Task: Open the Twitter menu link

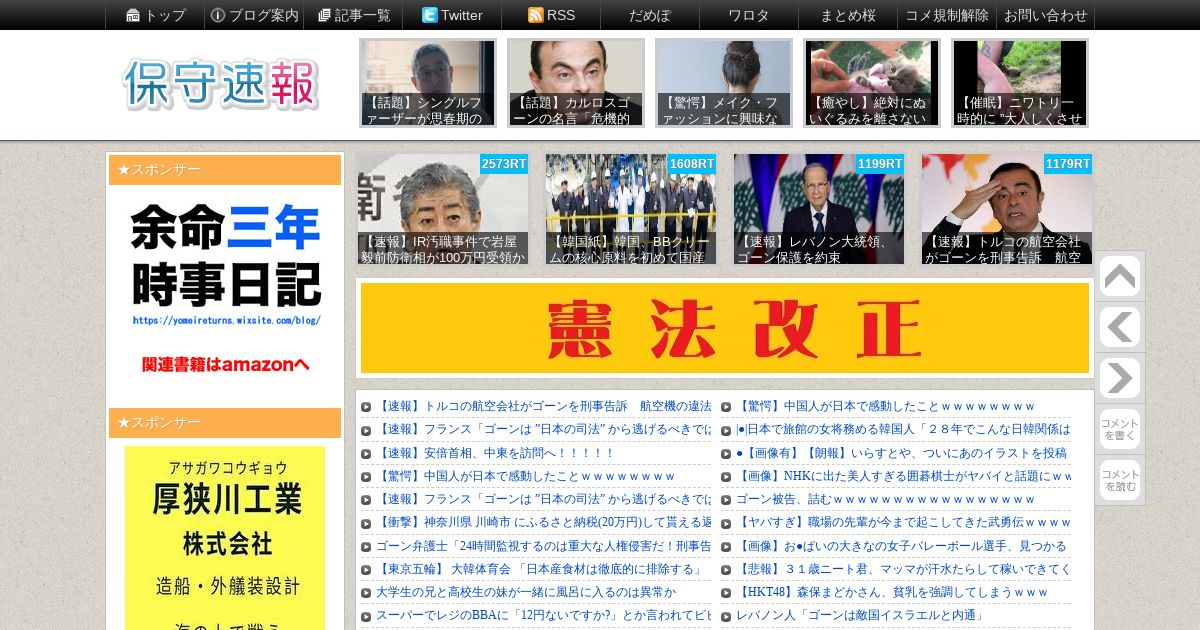Action: (452, 15)
